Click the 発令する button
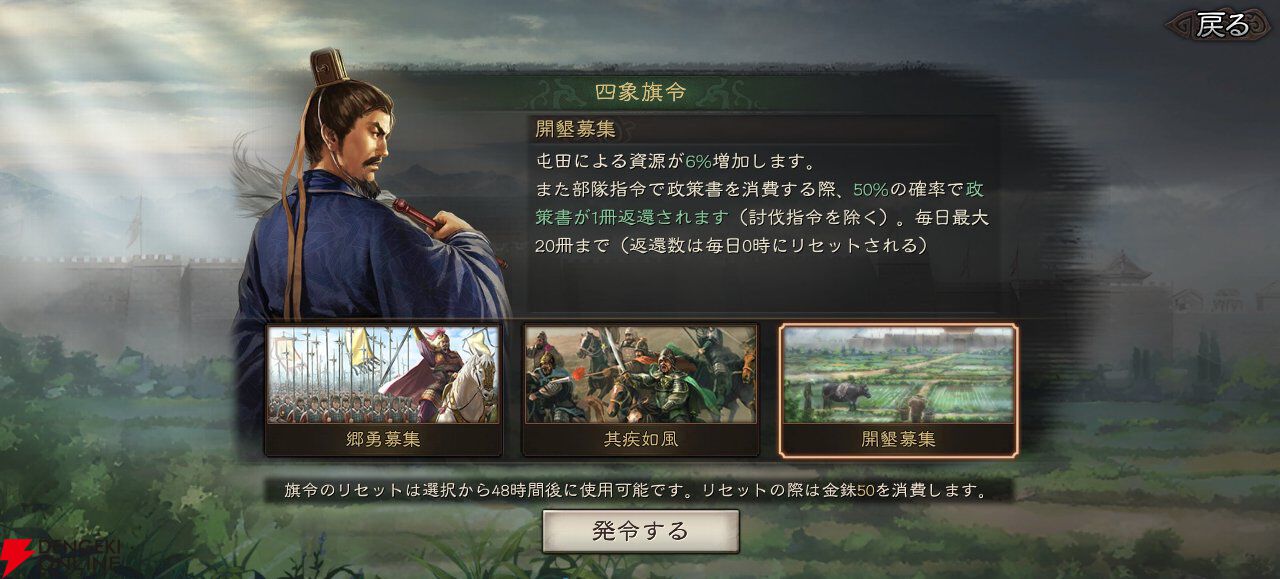Viewport: 1280px width, 579px height. click(x=640, y=531)
